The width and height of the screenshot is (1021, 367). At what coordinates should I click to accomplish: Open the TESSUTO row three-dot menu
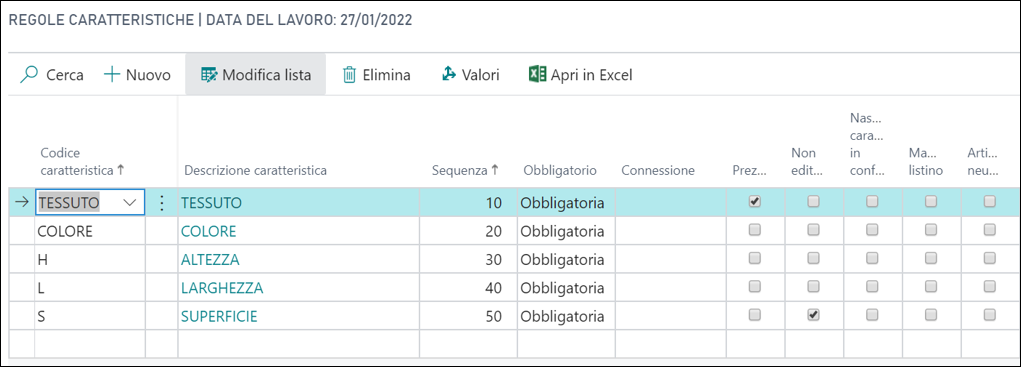coord(161,203)
